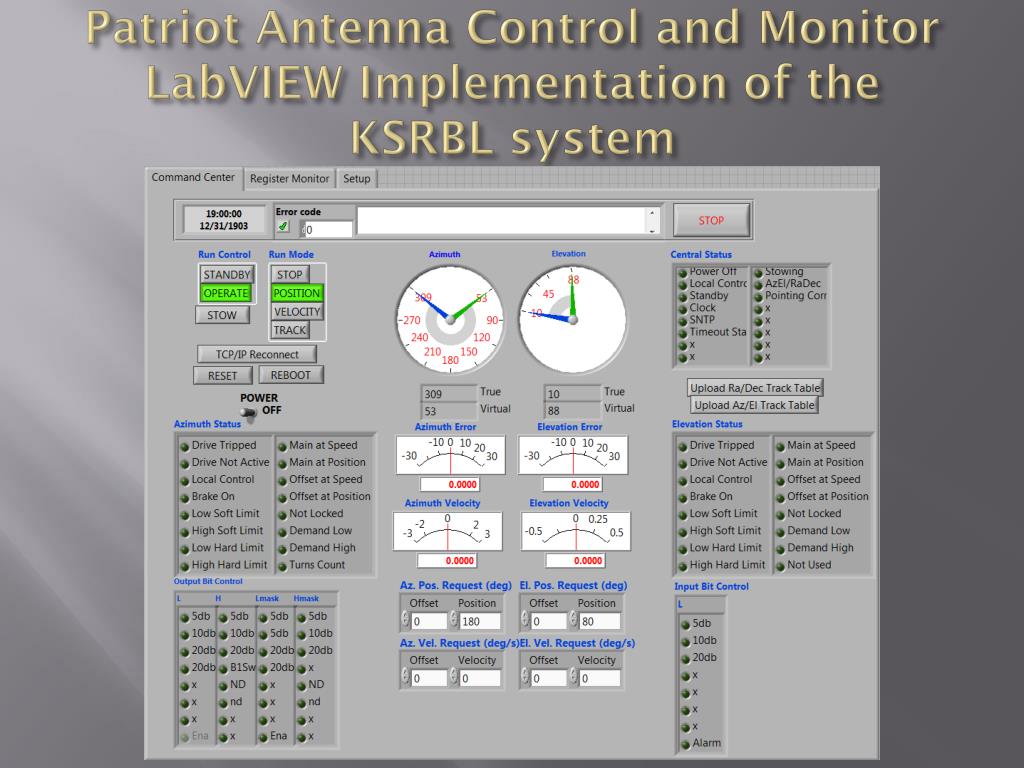Click the Az. Velocity stepper arrows
The height and width of the screenshot is (768, 1024).
pos(454,677)
